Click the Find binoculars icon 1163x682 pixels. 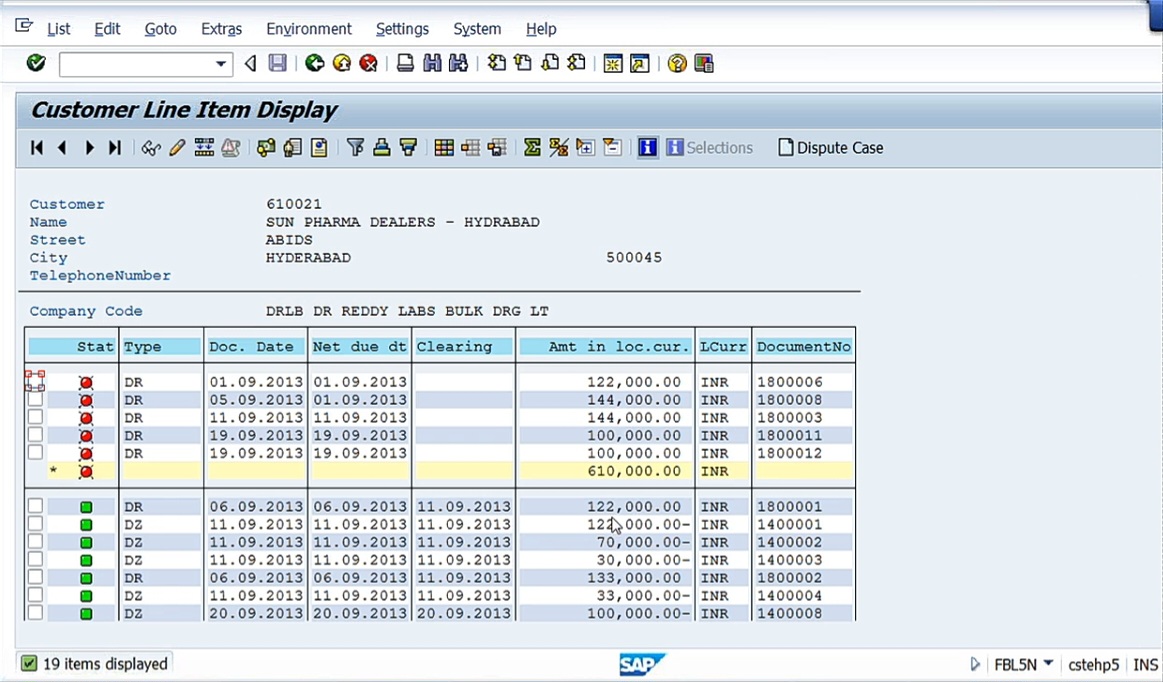tap(432, 63)
